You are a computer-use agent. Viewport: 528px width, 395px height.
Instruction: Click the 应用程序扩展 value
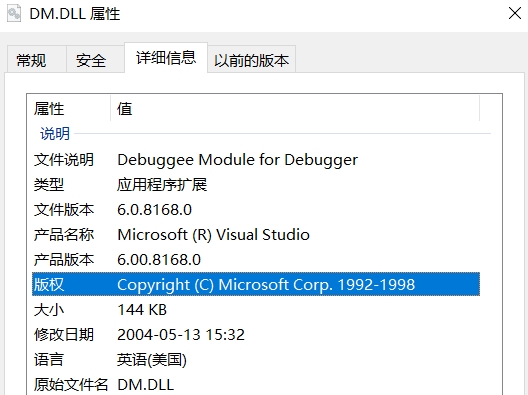(162, 185)
